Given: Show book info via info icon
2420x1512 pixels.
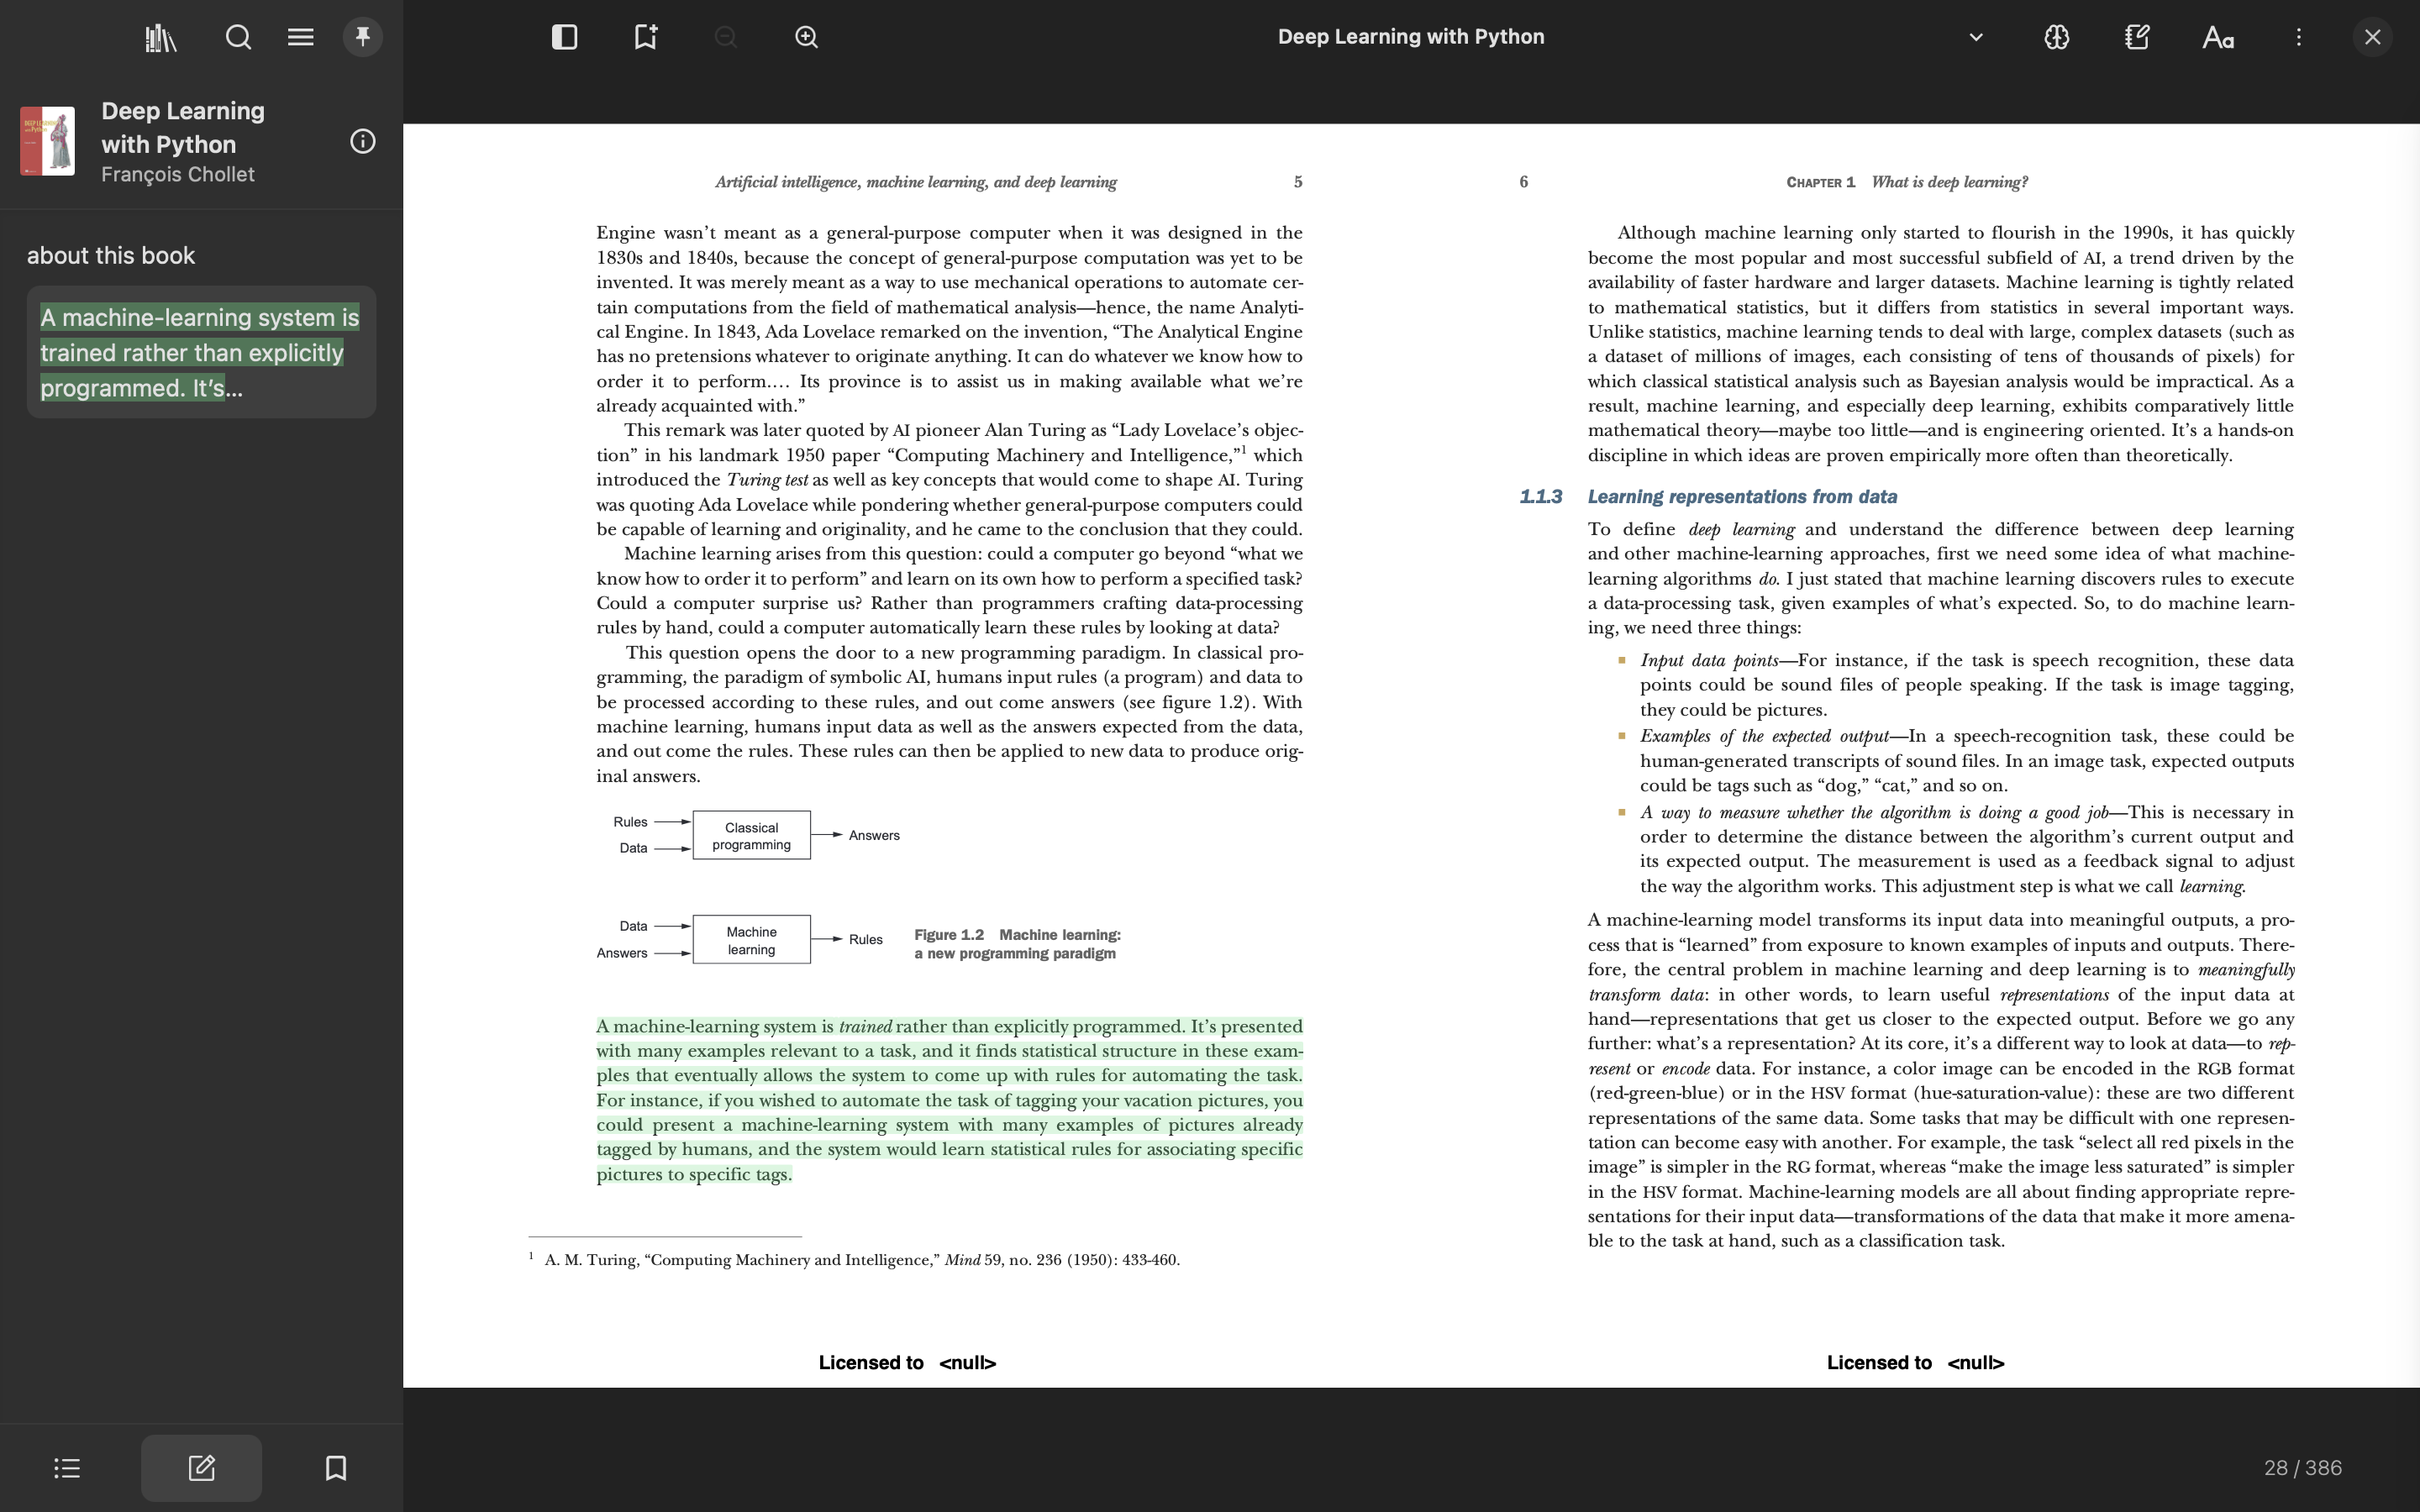Looking at the screenshot, I should coord(363,142).
